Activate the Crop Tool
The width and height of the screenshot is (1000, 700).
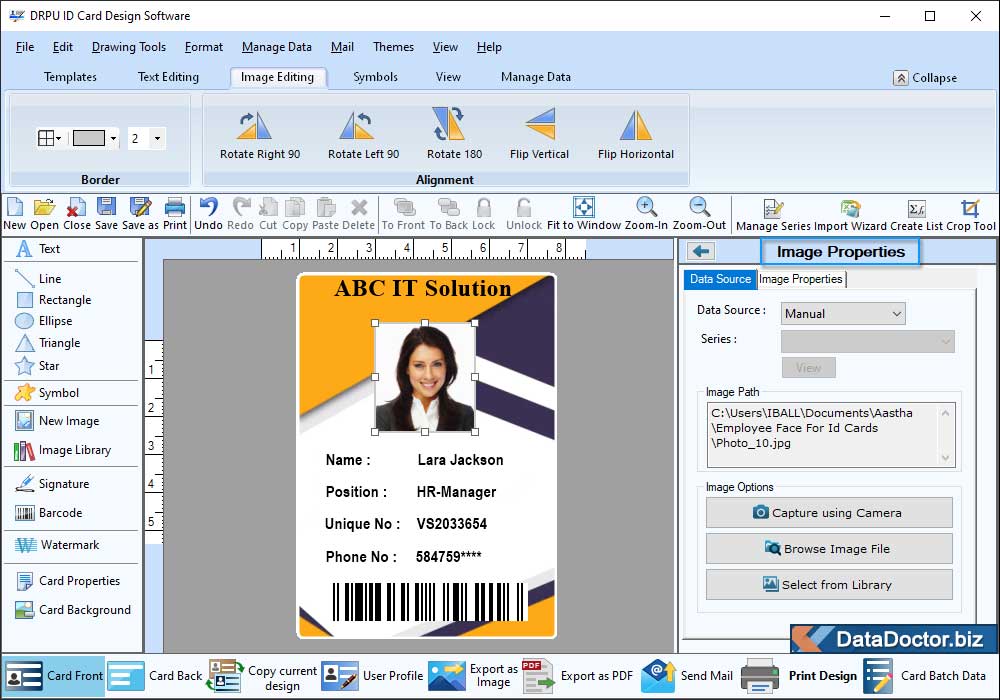coord(971,215)
